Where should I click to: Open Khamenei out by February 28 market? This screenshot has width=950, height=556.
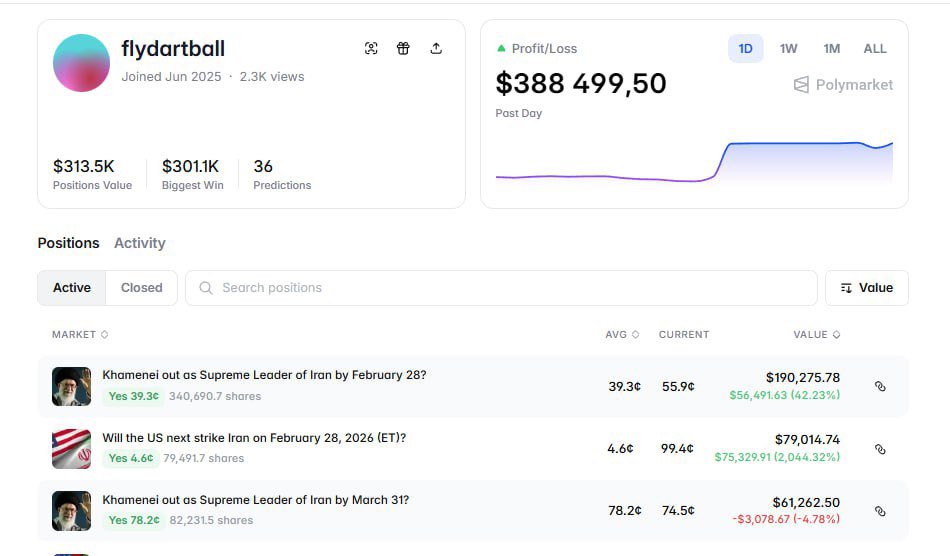tap(264, 375)
